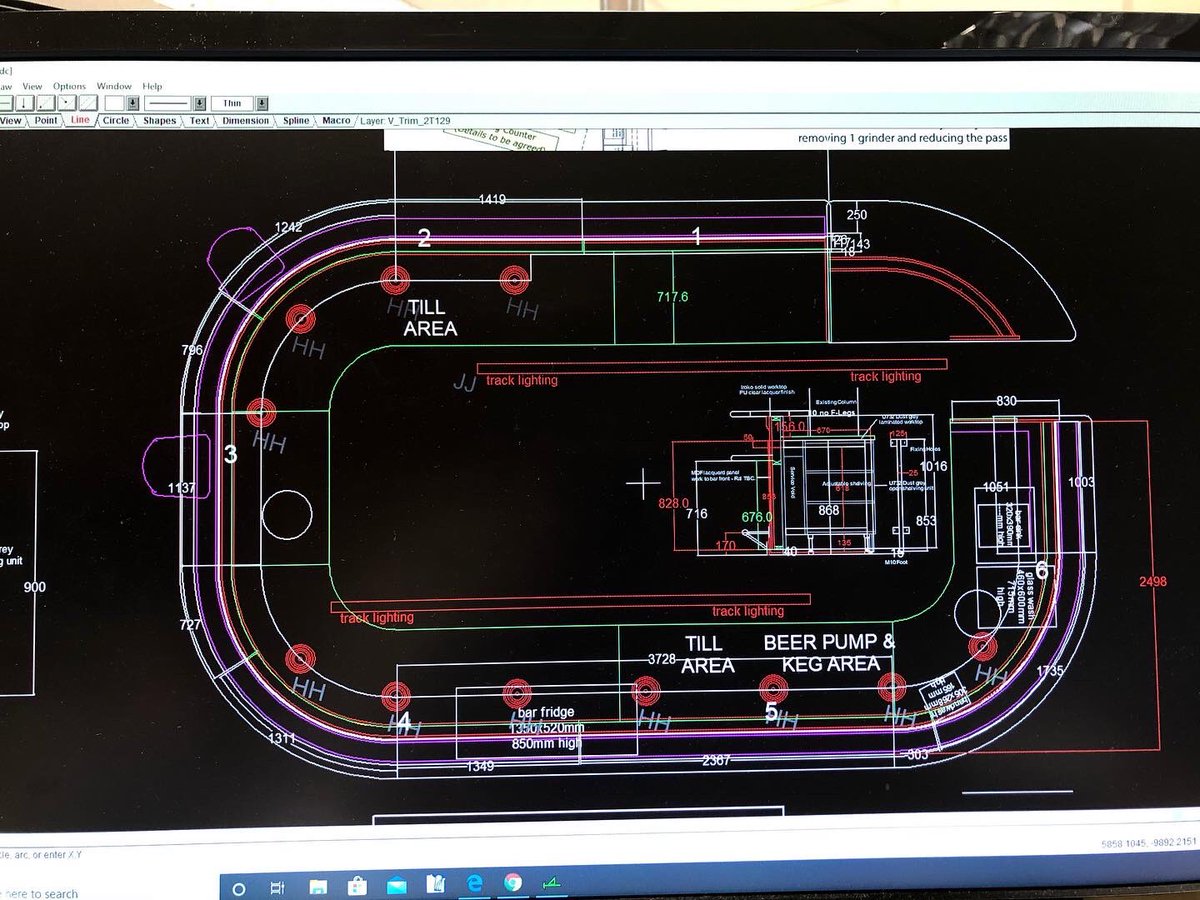
Task: Open the Thin line-width dropdown
Action: (262, 102)
